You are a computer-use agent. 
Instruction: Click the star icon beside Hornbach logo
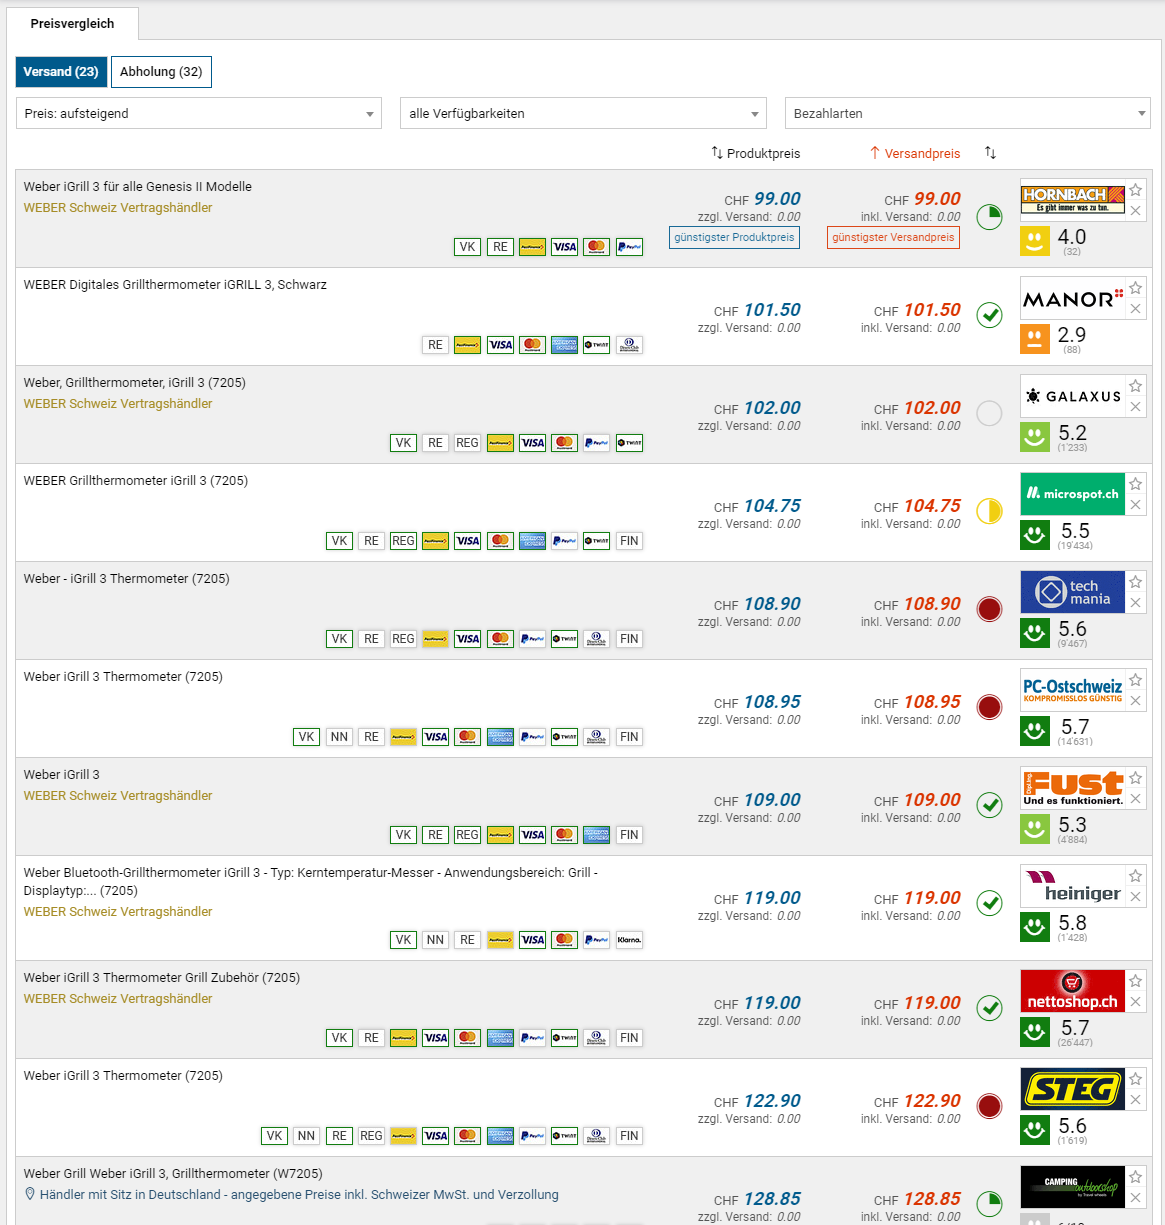click(x=1135, y=190)
